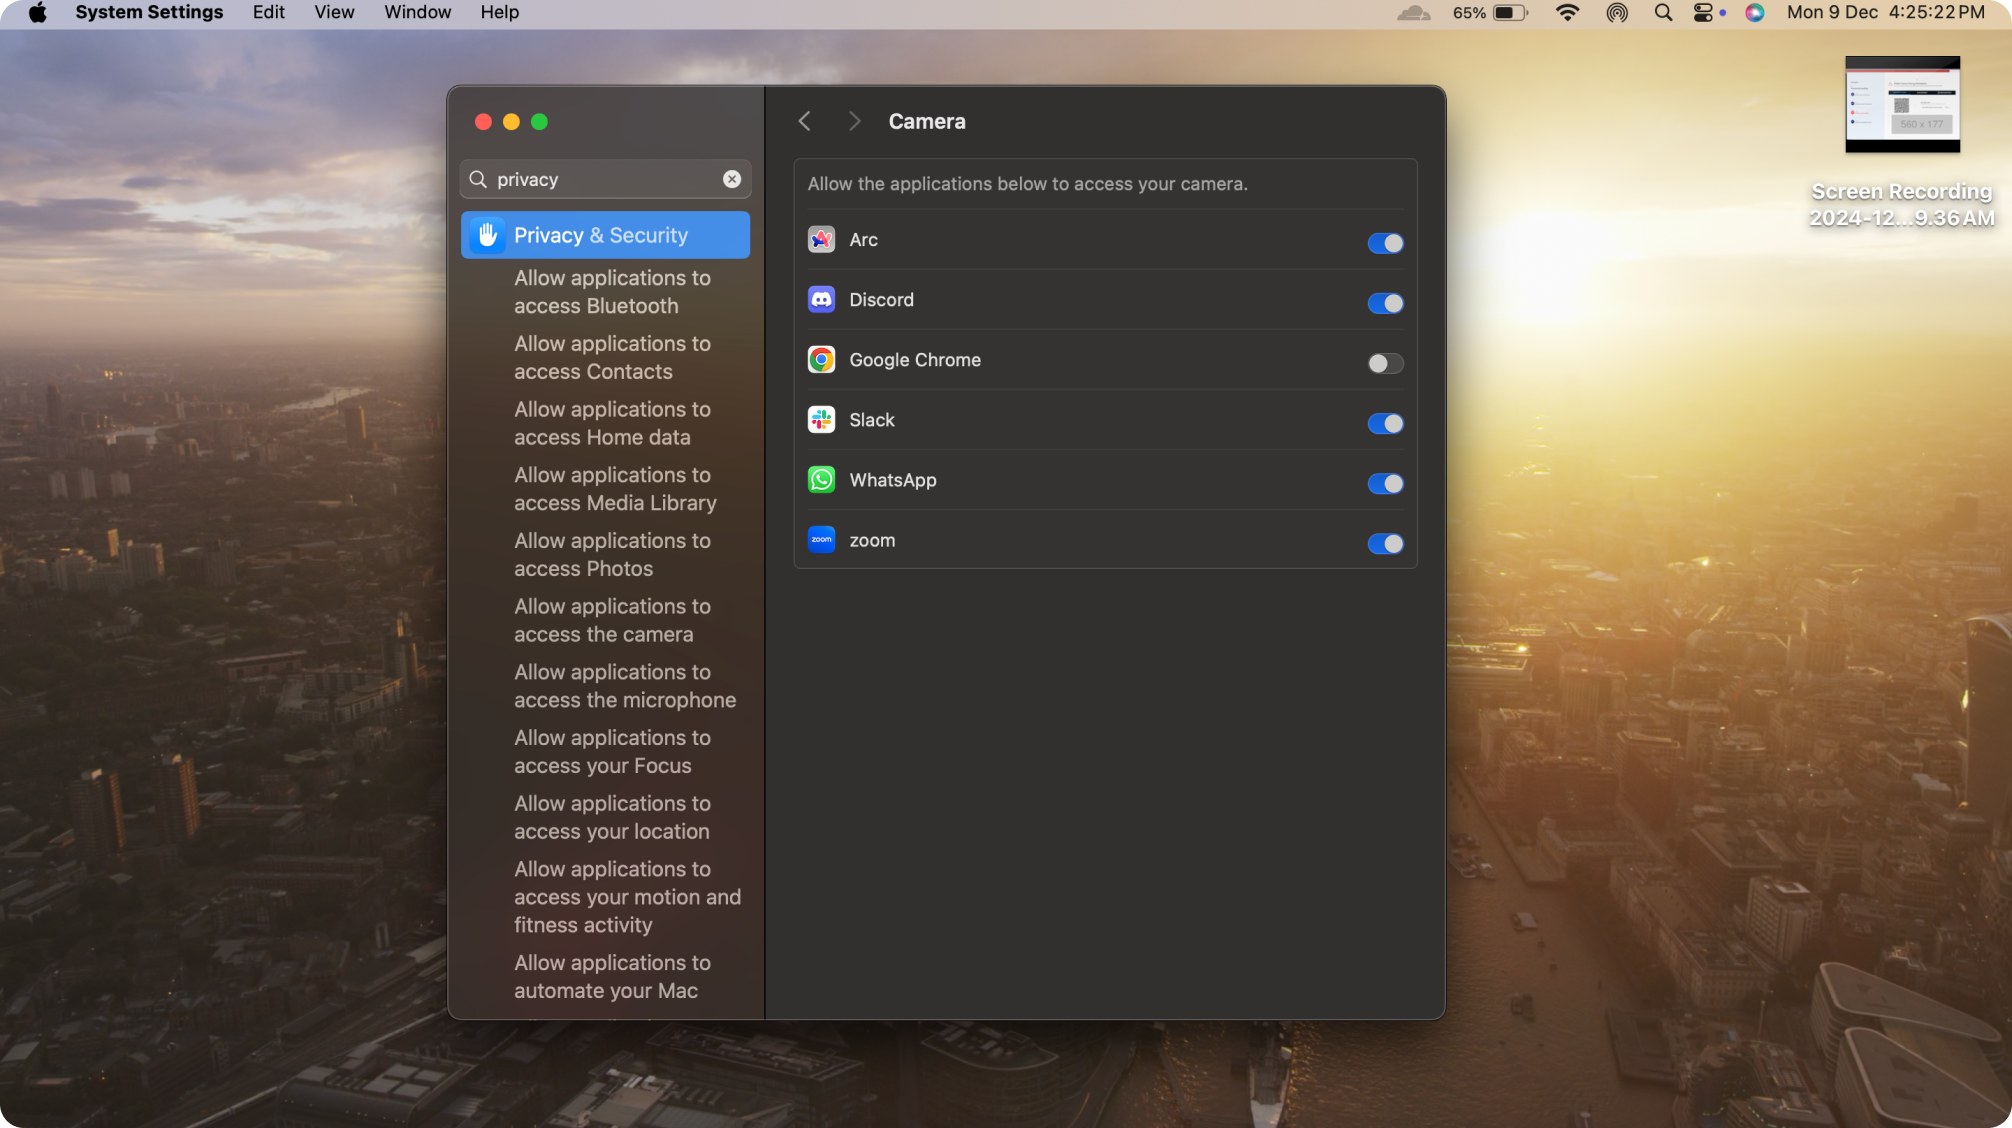Click the WhatsApp label
This screenshot has width=2012, height=1128.
pos(892,480)
